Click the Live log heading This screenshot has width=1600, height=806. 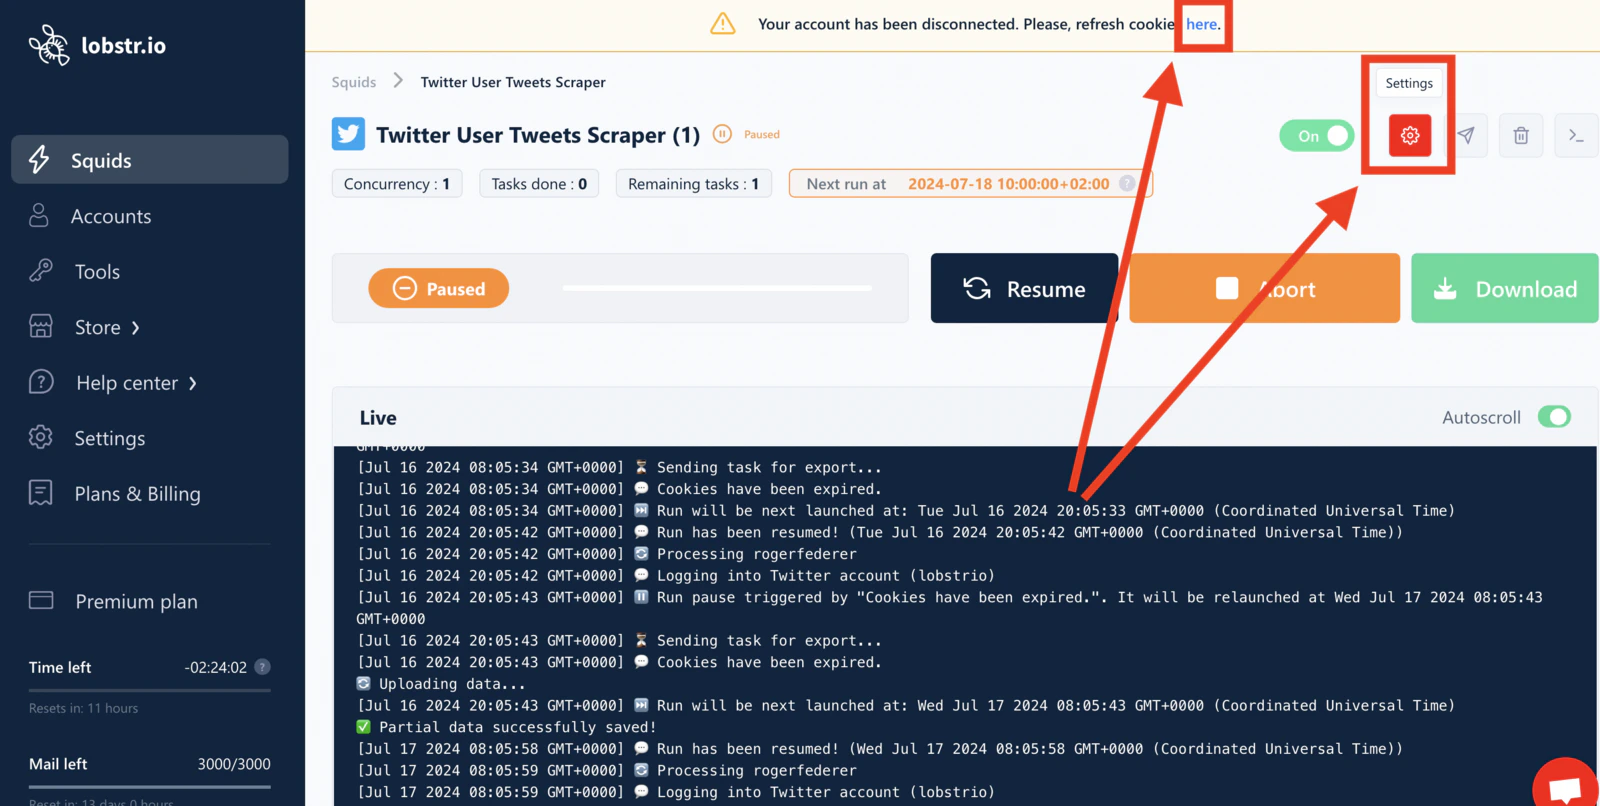pyautogui.click(x=378, y=418)
